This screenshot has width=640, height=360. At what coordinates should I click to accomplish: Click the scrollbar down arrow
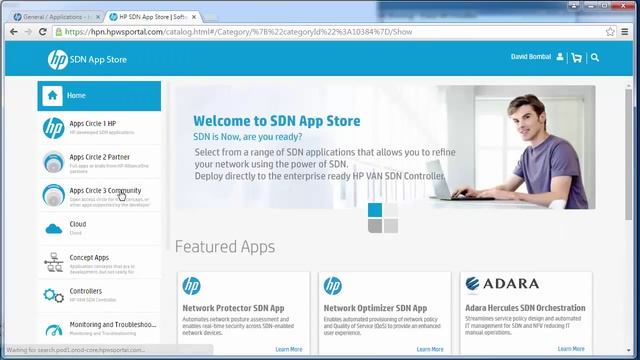629,350
